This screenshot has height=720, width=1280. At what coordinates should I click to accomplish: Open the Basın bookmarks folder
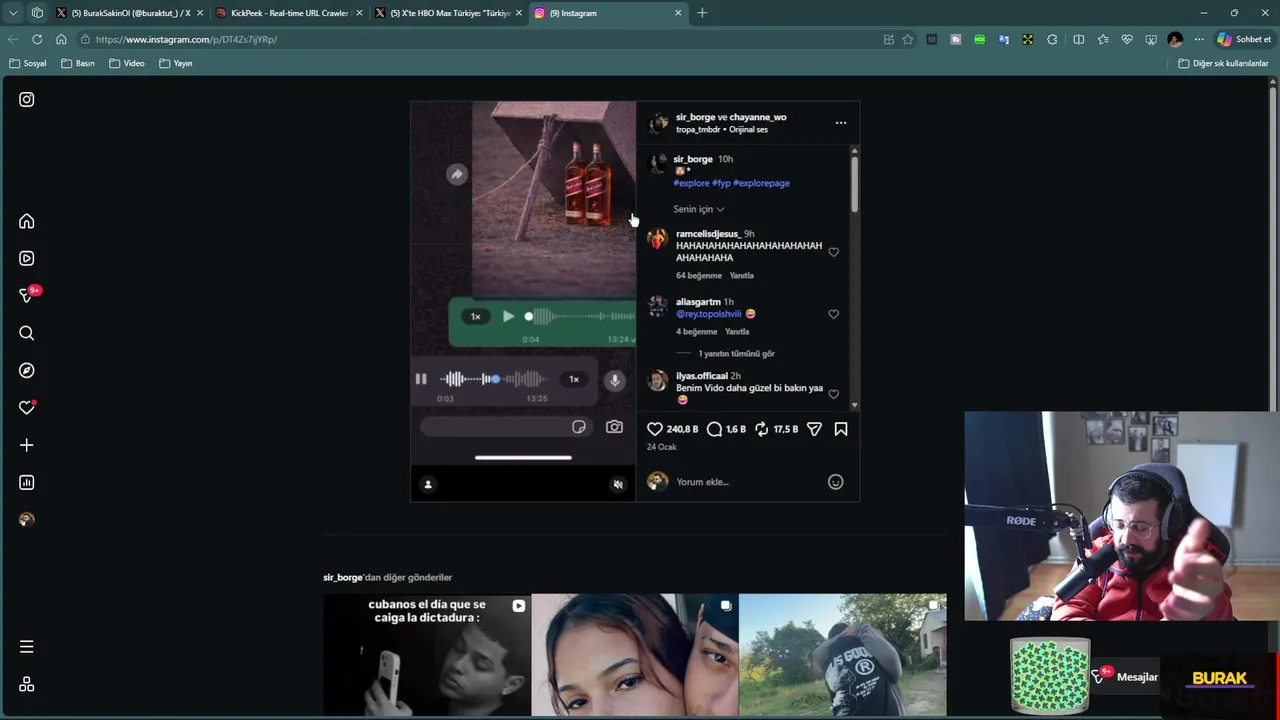pos(78,63)
